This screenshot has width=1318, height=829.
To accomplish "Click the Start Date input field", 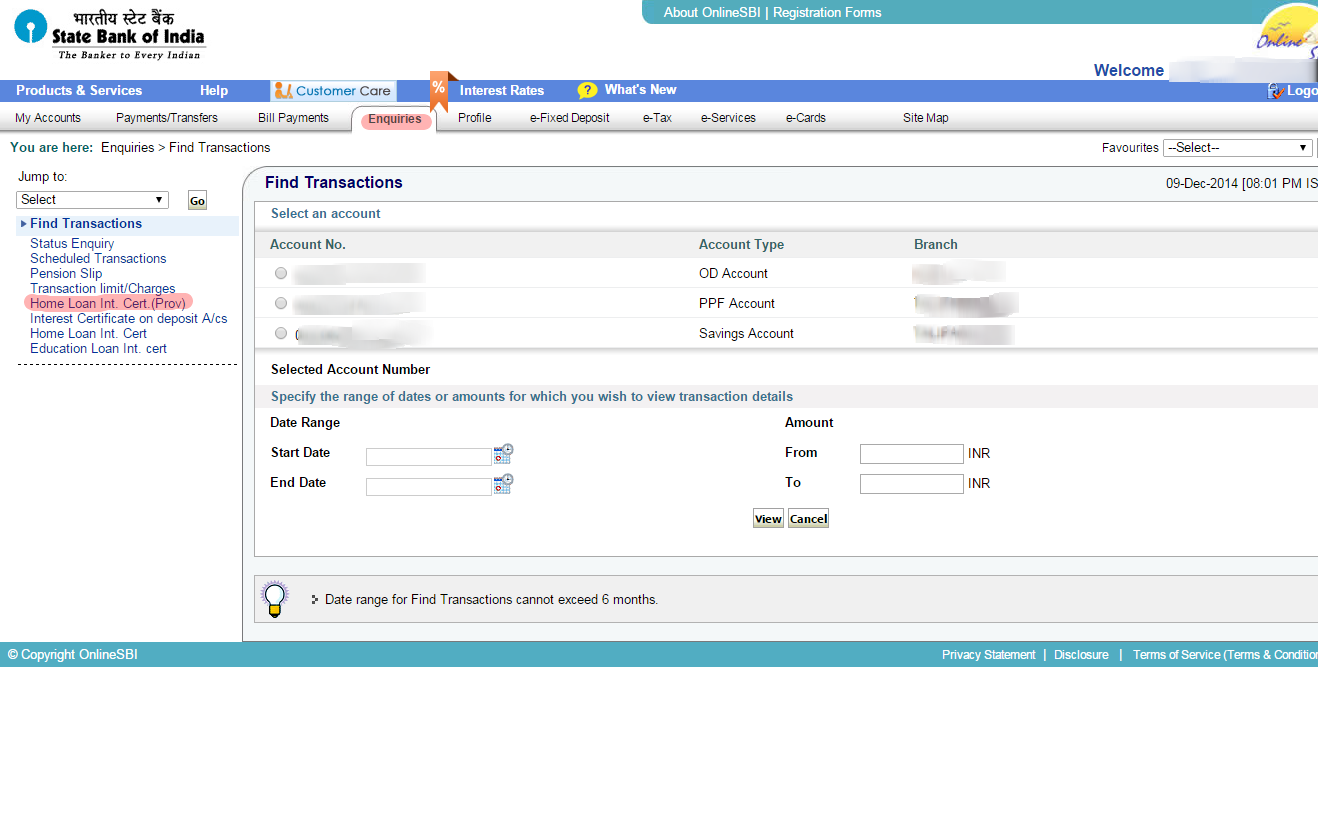I will click(x=429, y=457).
